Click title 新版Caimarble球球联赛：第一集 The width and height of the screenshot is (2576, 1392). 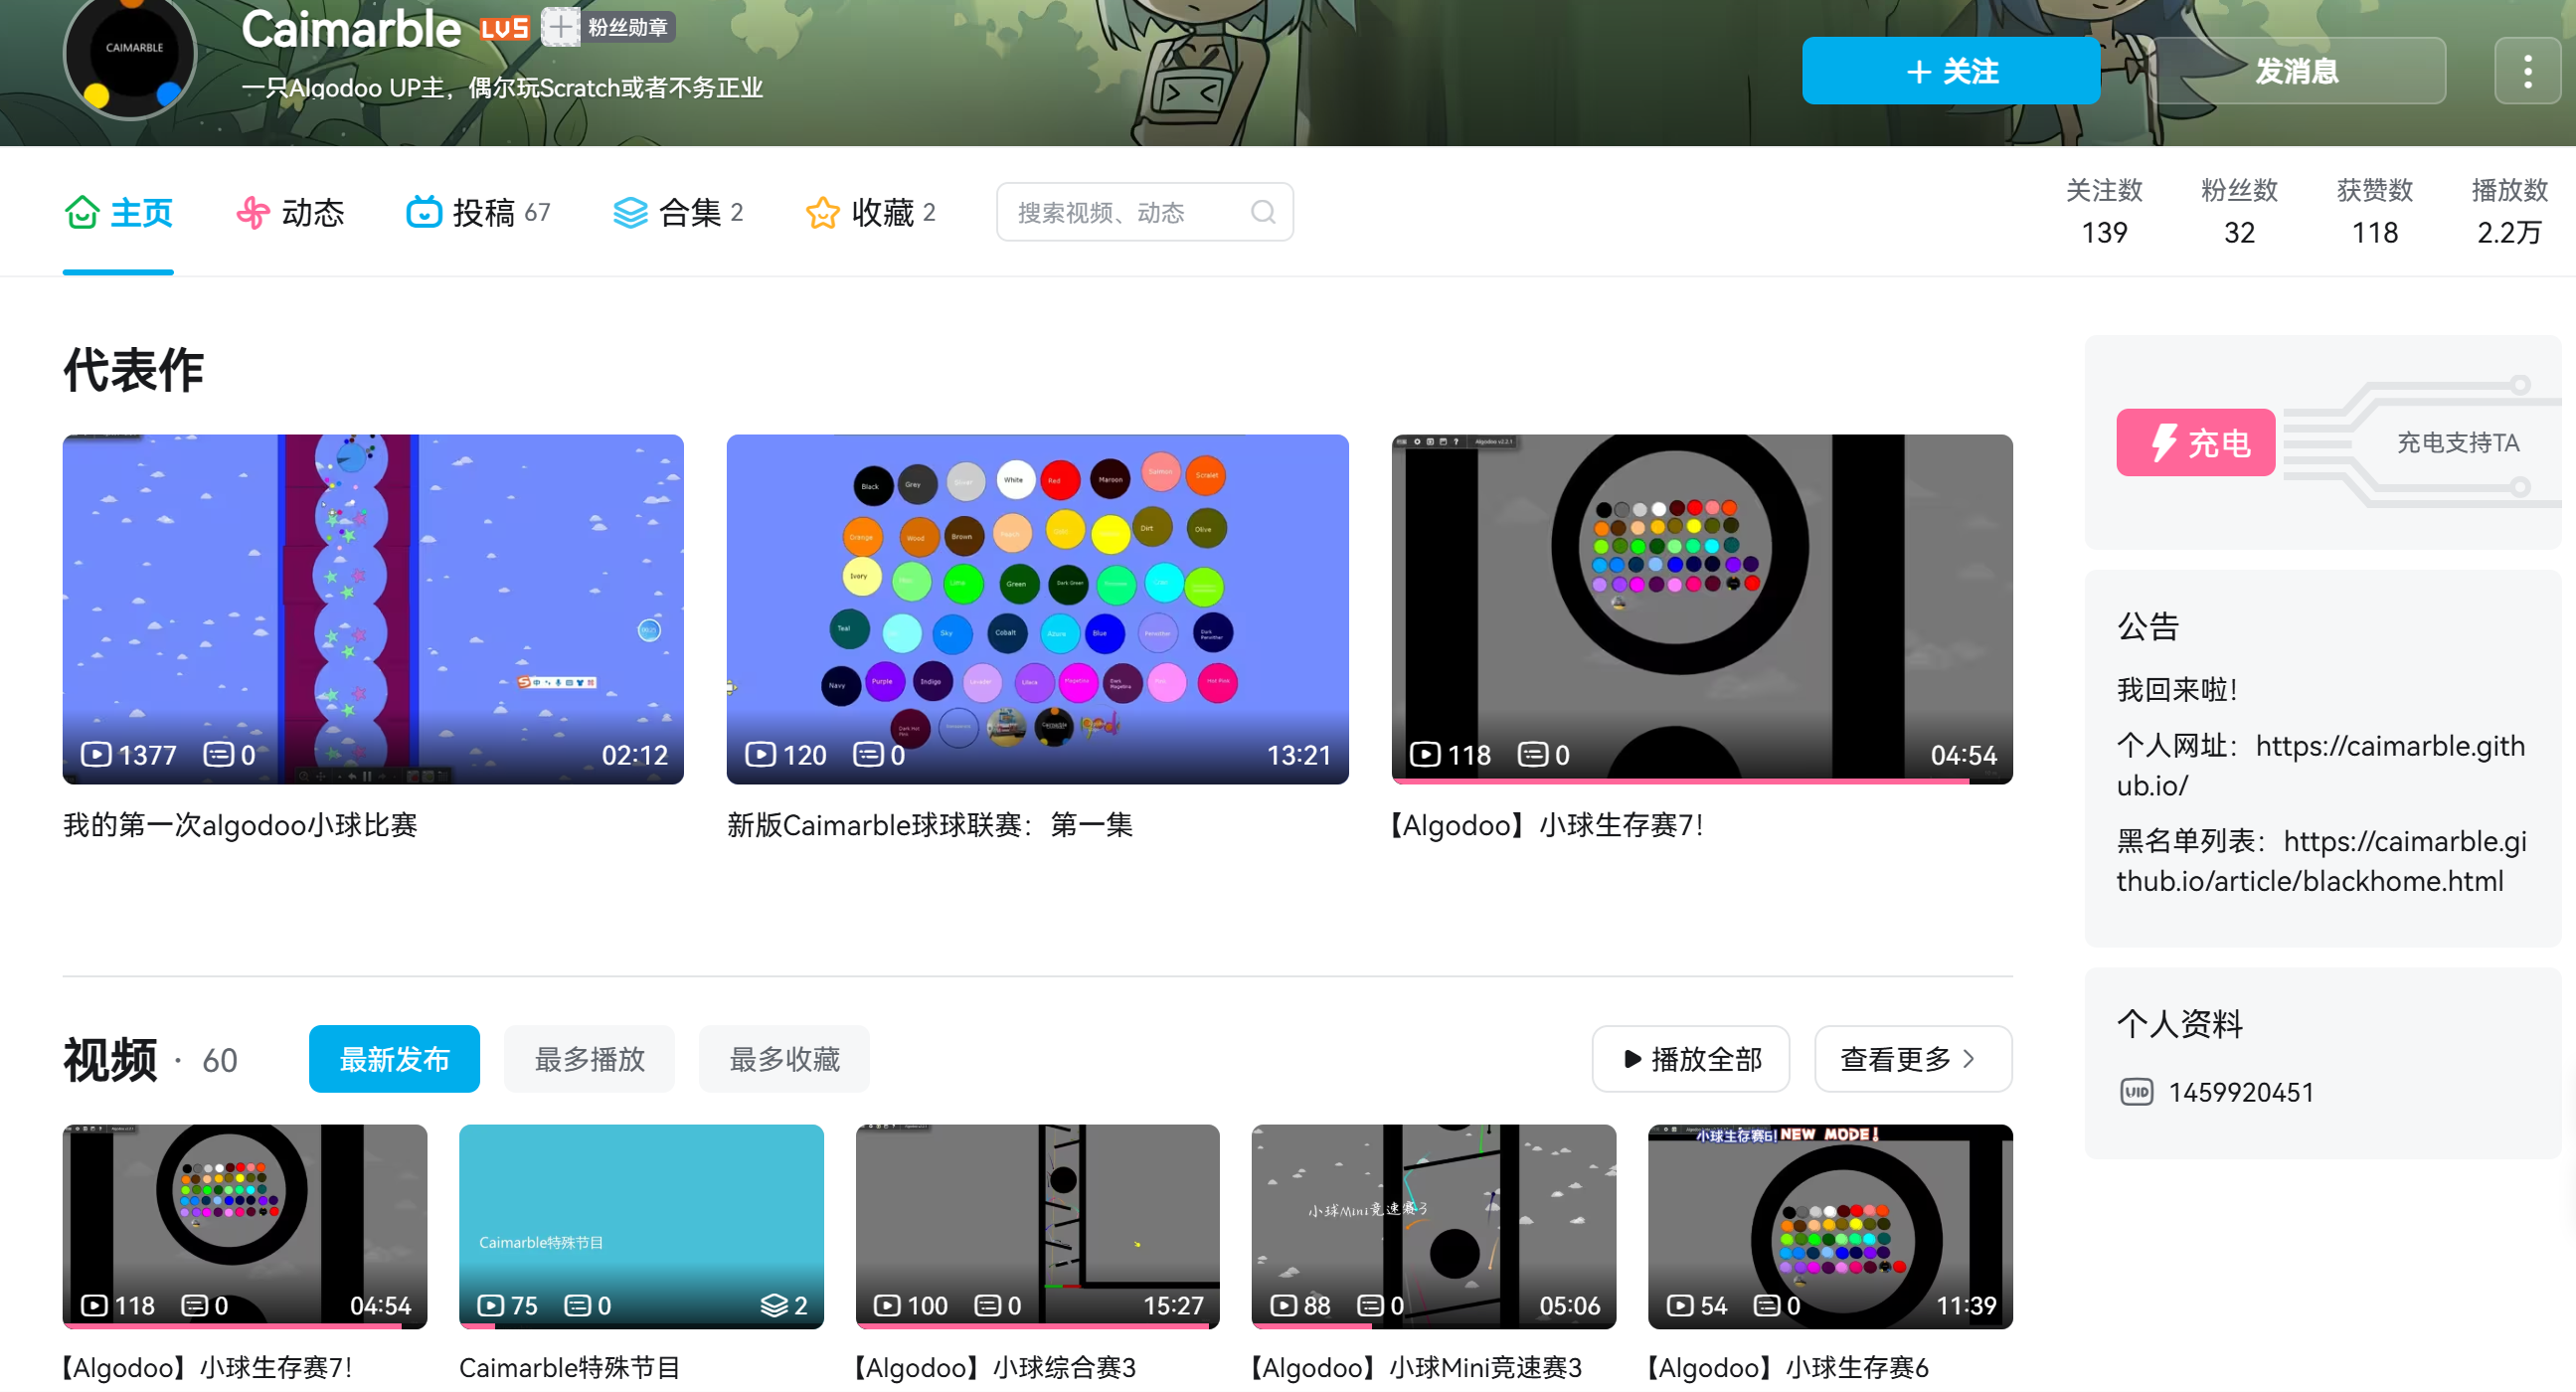click(x=930, y=825)
